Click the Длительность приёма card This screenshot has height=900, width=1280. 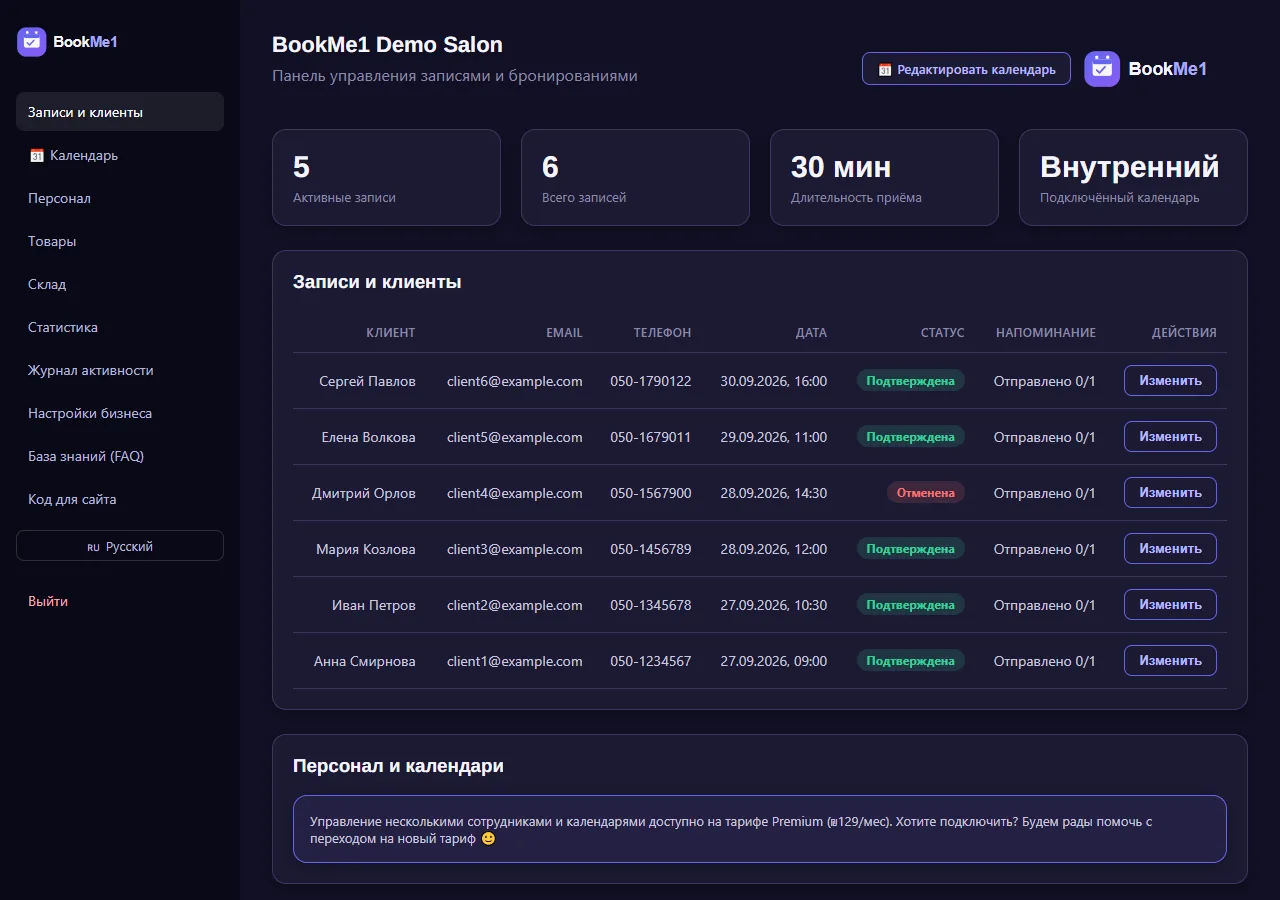(x=884, y=177)
